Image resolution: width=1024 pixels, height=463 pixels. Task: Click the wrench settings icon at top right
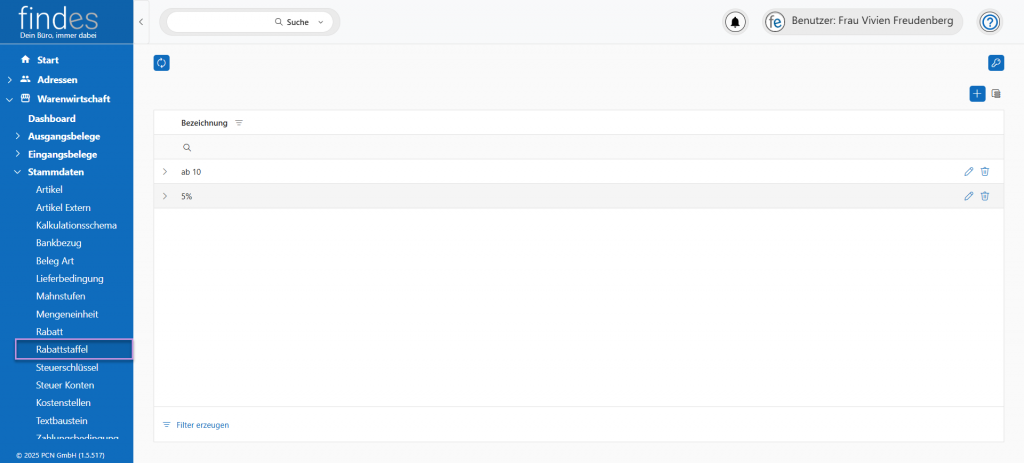pyautogui.click(x=995, y=63)
